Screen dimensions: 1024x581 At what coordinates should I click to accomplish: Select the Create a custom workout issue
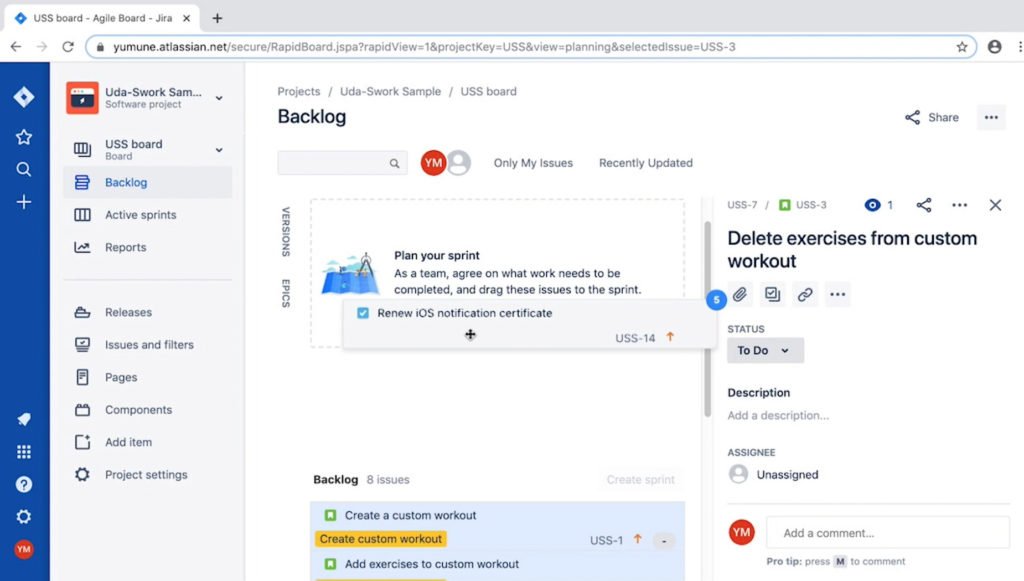(x=410, y=516)
